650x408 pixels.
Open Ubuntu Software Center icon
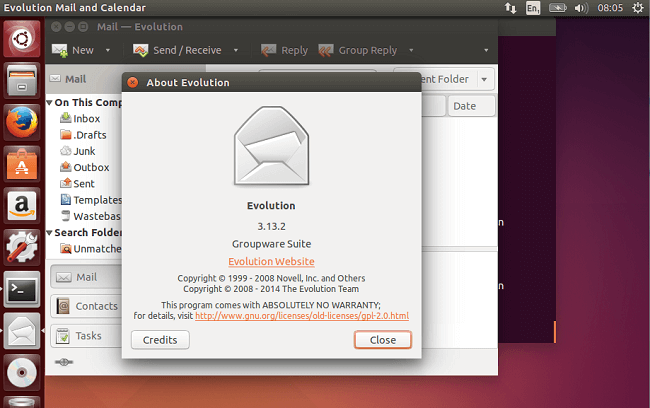click(22, 164)
